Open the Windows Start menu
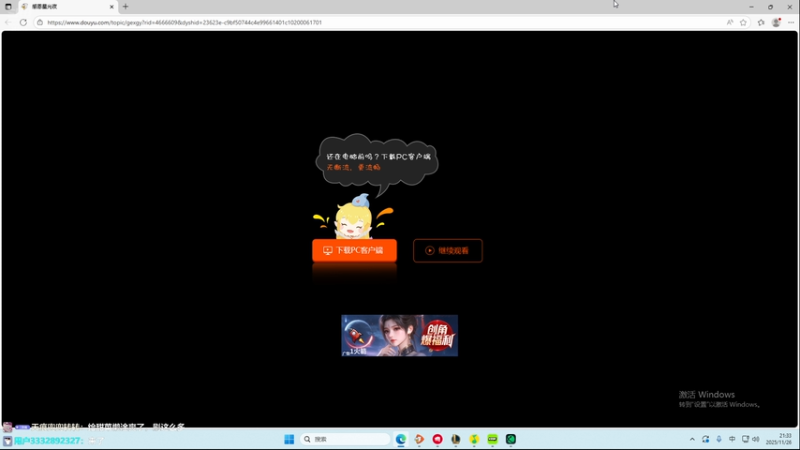 [289, 439]
